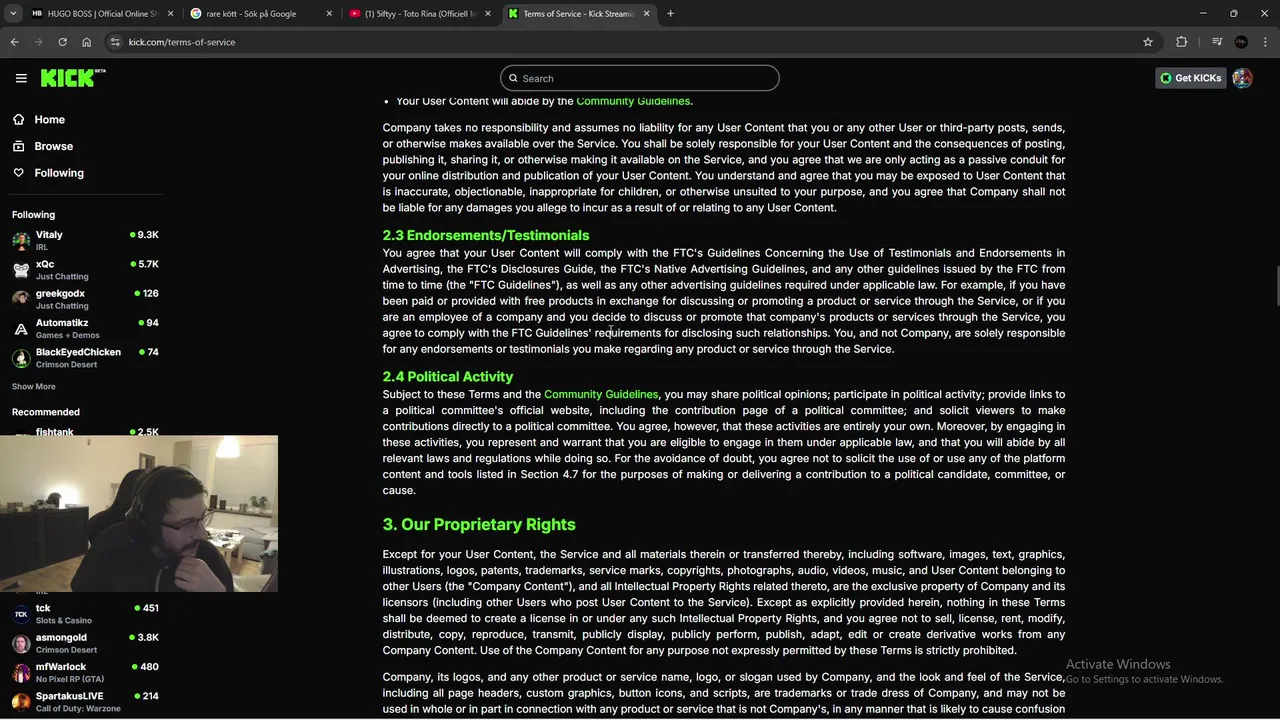Image resolution: width=1280 pixels, height=720 pixels.
Task: Open Vitaly's channel in Following
Action: point(84,240)
